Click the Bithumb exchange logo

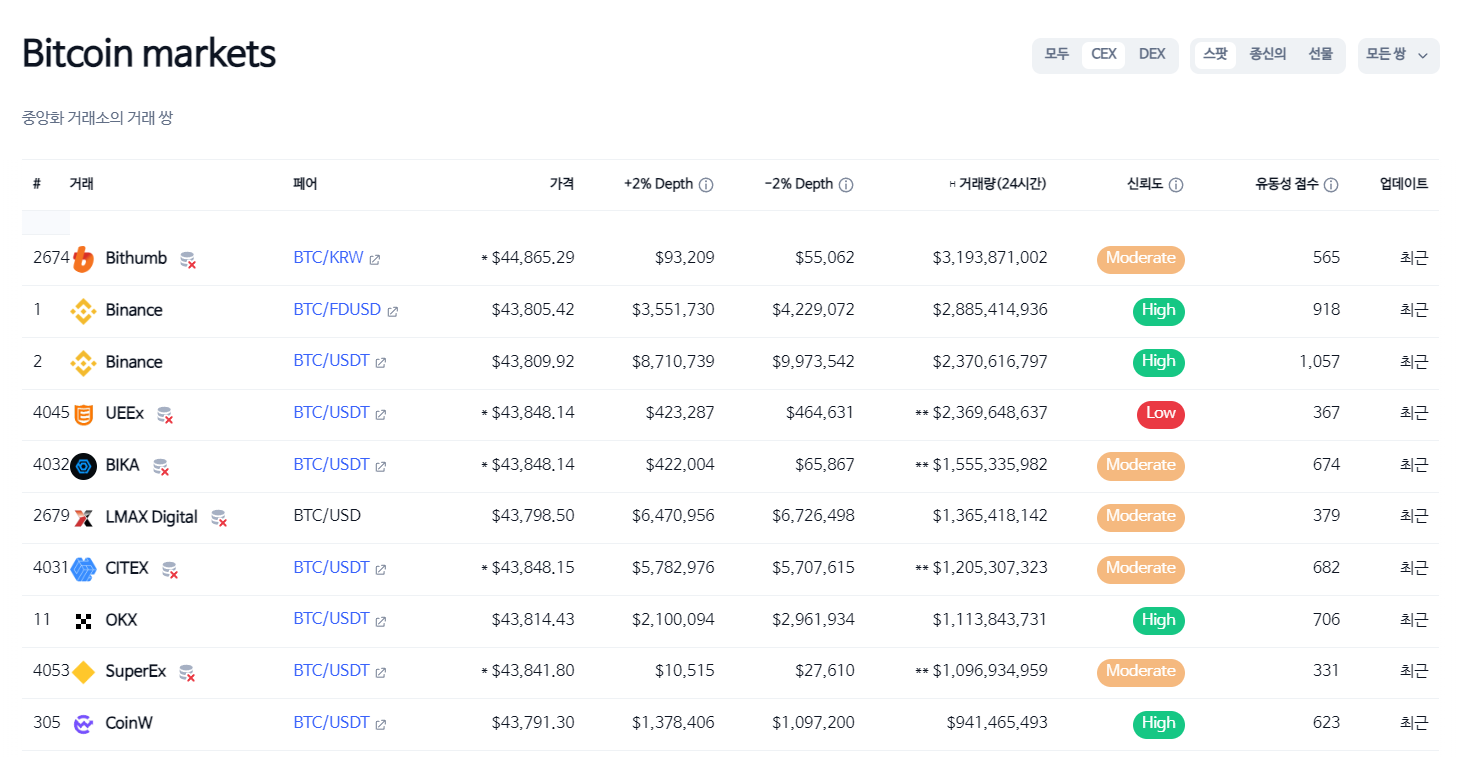tap(85, 257)
